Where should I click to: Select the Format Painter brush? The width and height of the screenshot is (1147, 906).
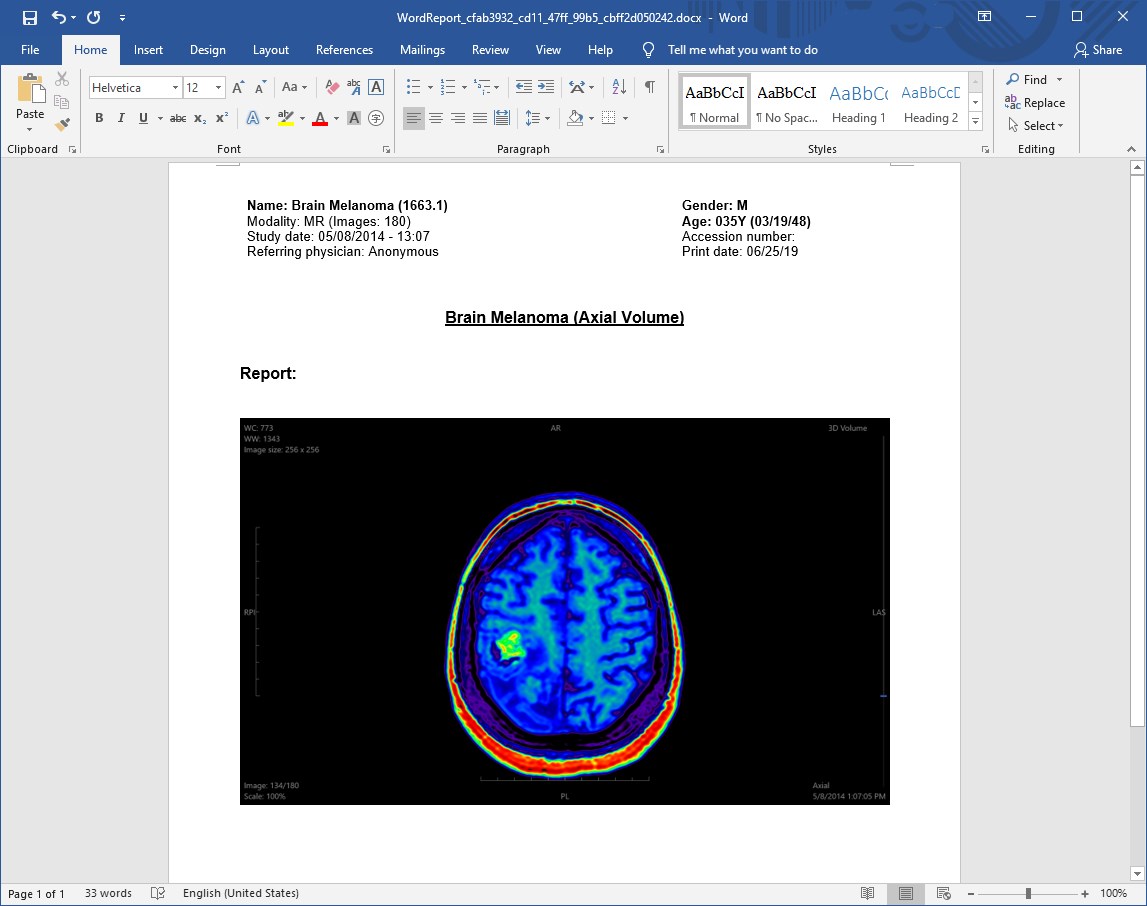click(62, 124)
